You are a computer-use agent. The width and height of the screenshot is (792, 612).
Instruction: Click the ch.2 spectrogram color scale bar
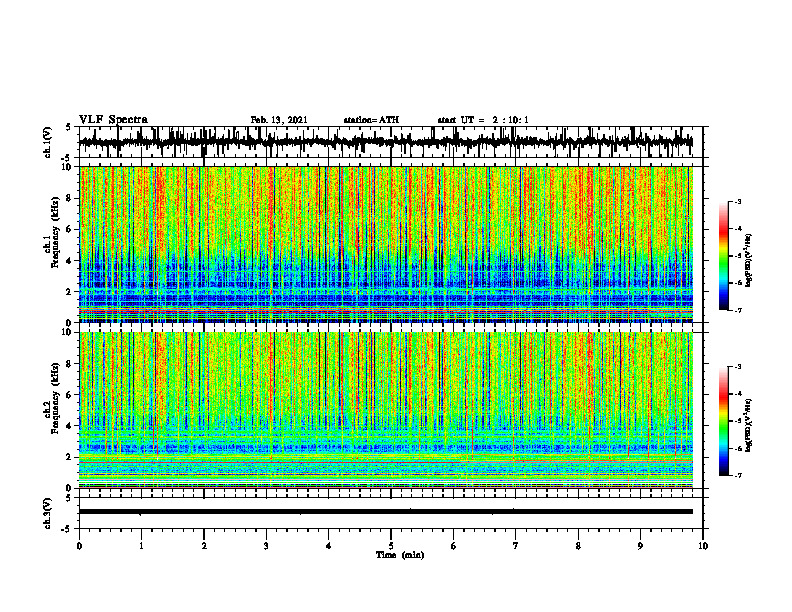click(723, 421)
